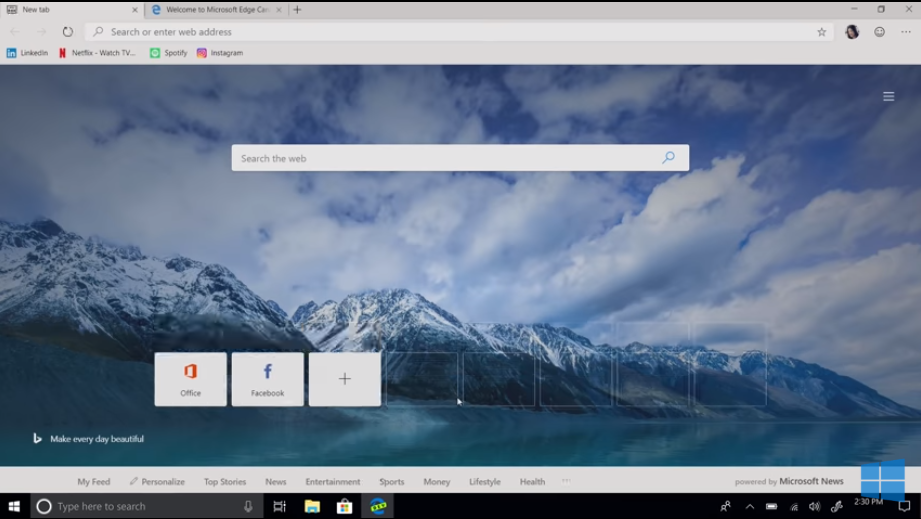
Task: Open the new tab with plus icon
Action: (x=297, y=10)
